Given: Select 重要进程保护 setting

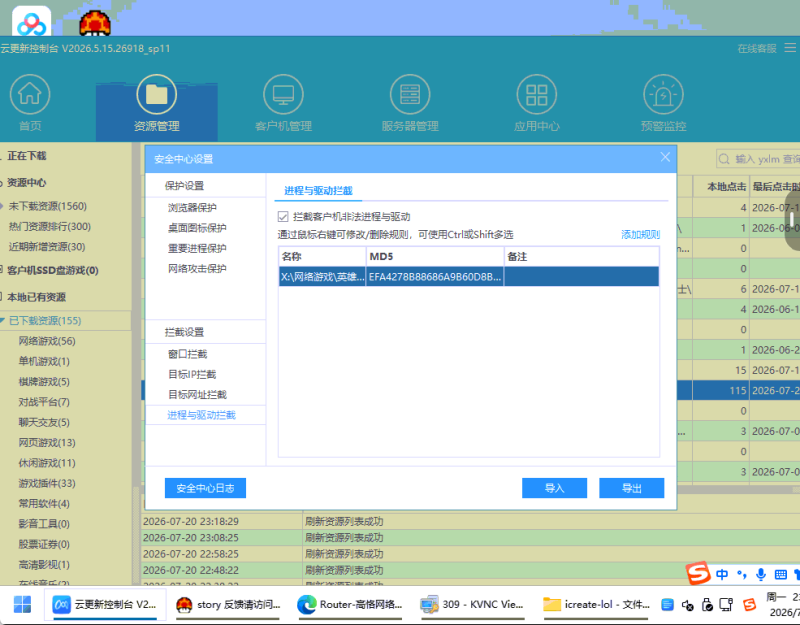Looking at the screenshot, I should (197, 248).
